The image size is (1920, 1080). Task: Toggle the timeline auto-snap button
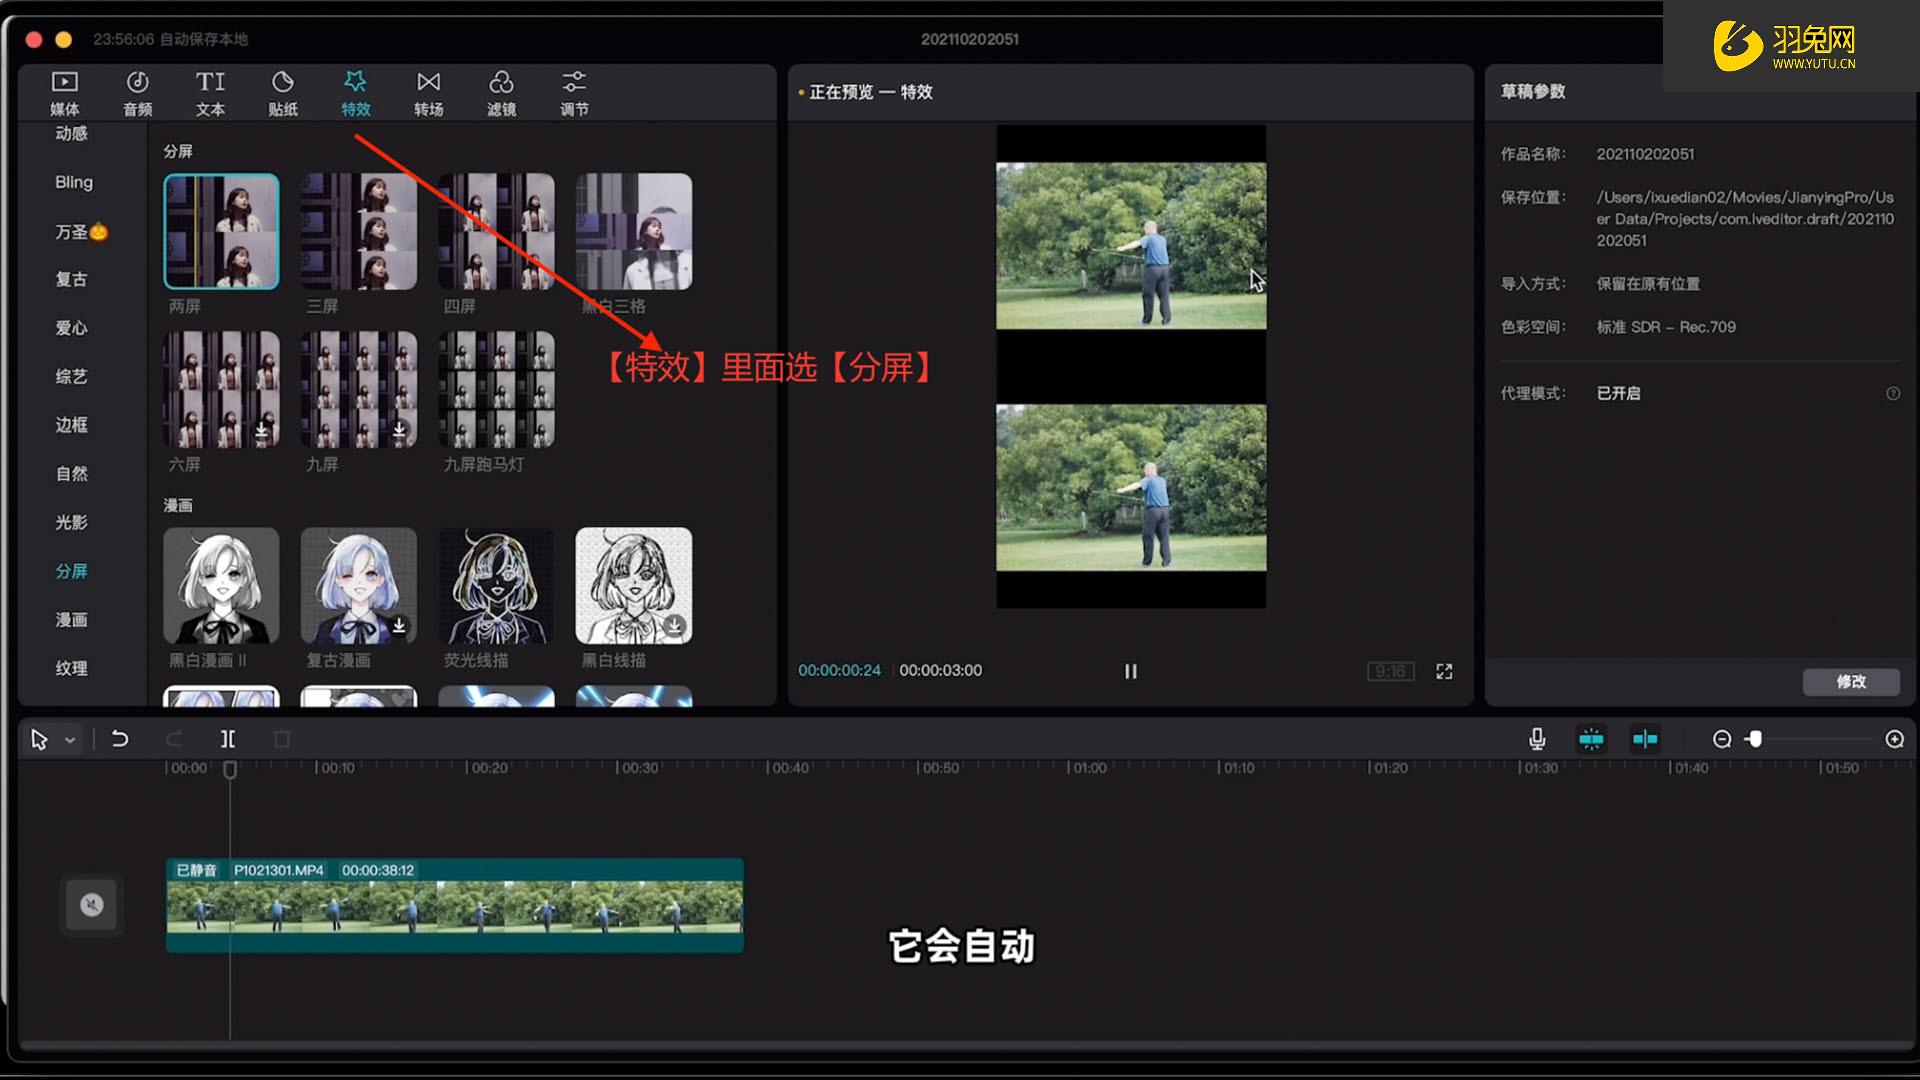pyautogui.click(x=1591, y=739)
